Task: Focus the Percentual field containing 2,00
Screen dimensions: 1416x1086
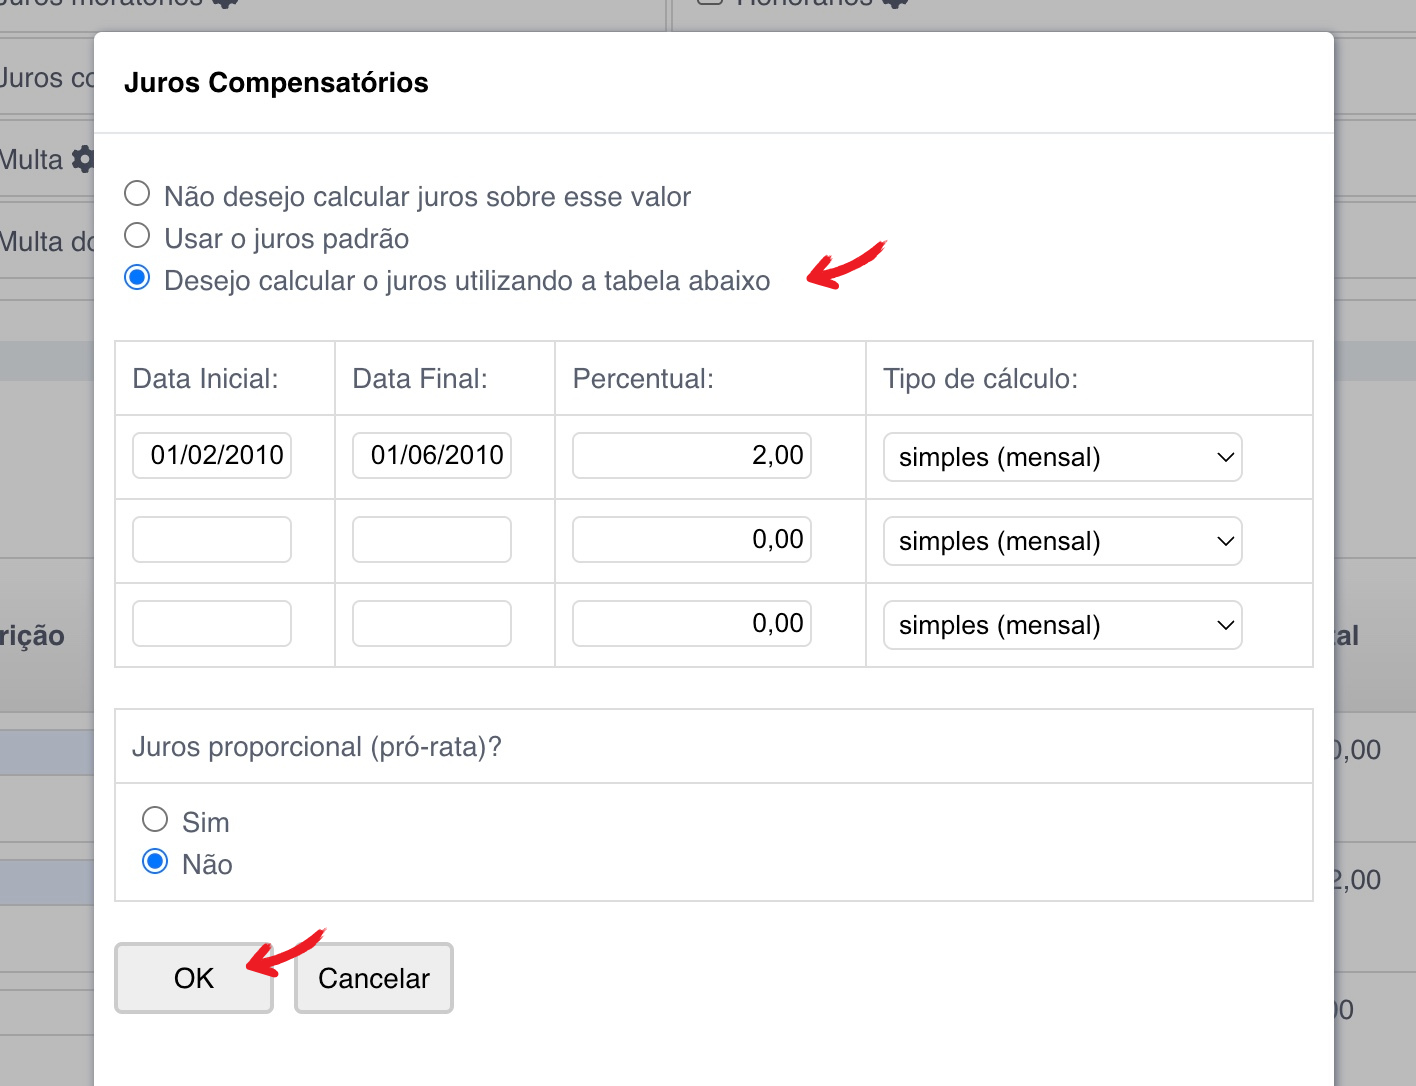Action: [x=692, y=456]
